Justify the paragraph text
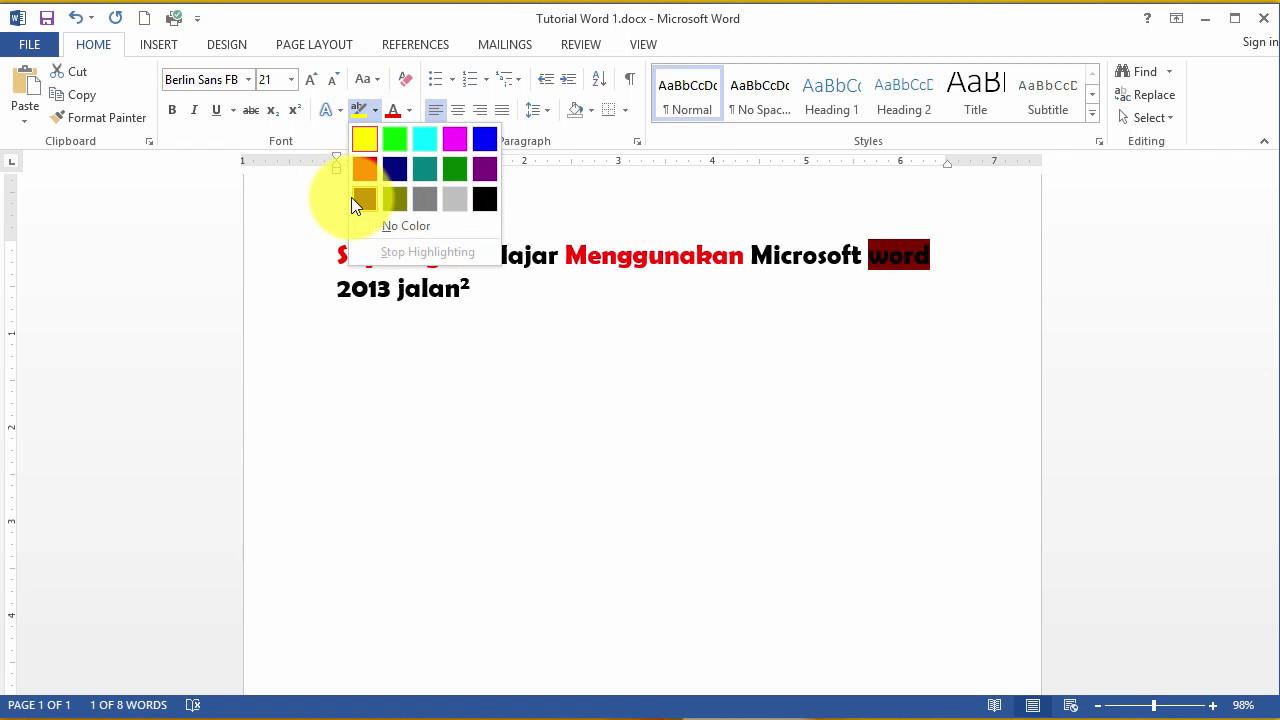The width and height of the screenshot is (1280, 720). [502, 110]
